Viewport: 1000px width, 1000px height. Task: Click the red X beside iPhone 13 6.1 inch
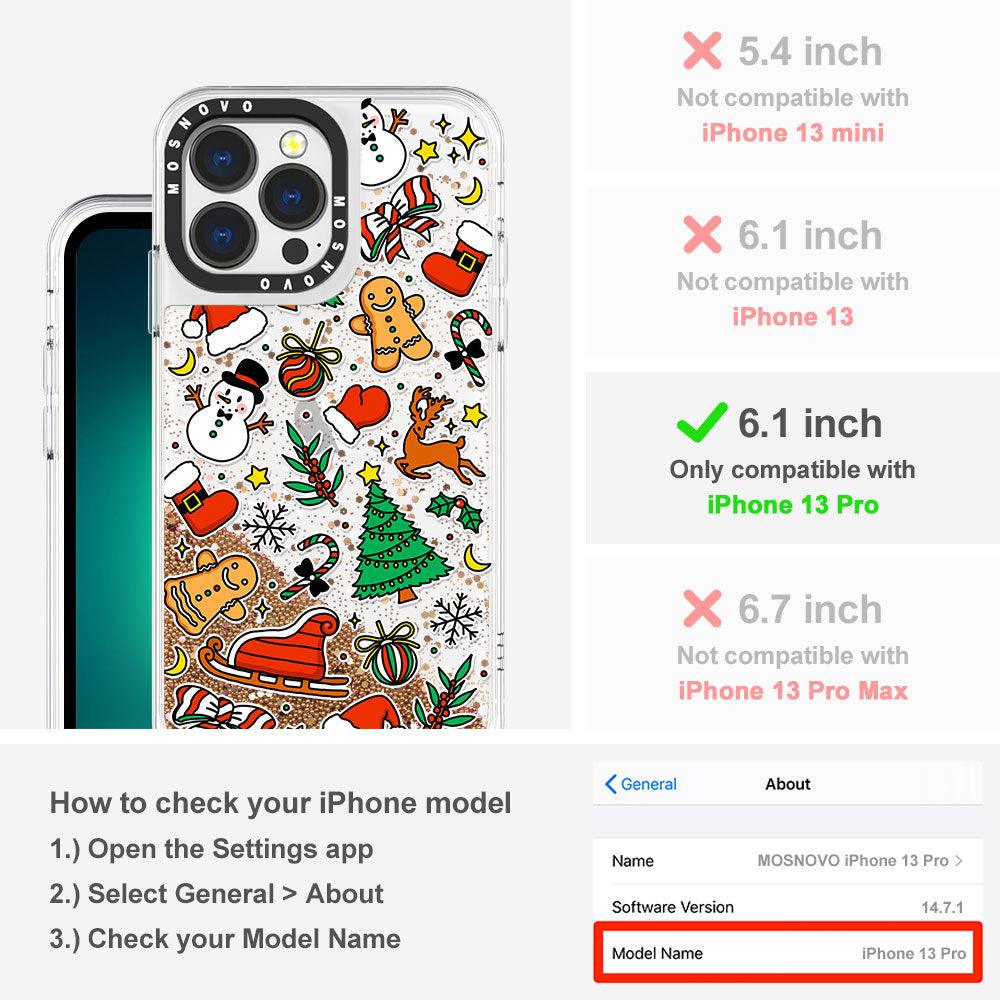click(702, 234)
